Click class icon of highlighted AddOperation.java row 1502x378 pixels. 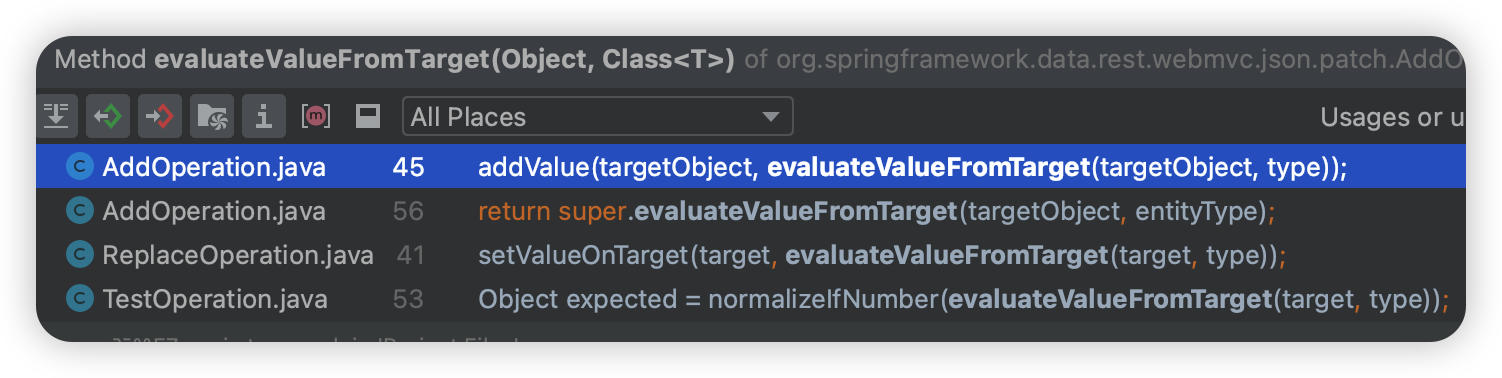click(x=79, y=167)
